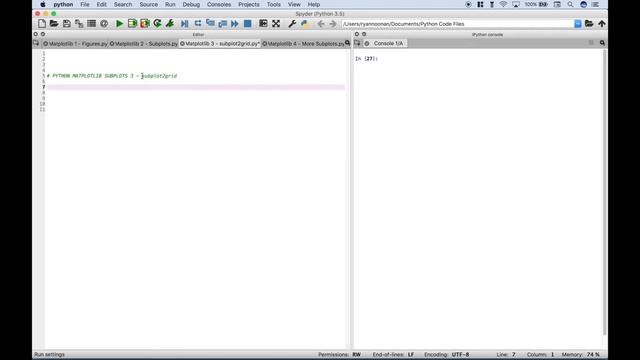Open the Run menu
Screen dimensions: 640x360
(170, 4)
